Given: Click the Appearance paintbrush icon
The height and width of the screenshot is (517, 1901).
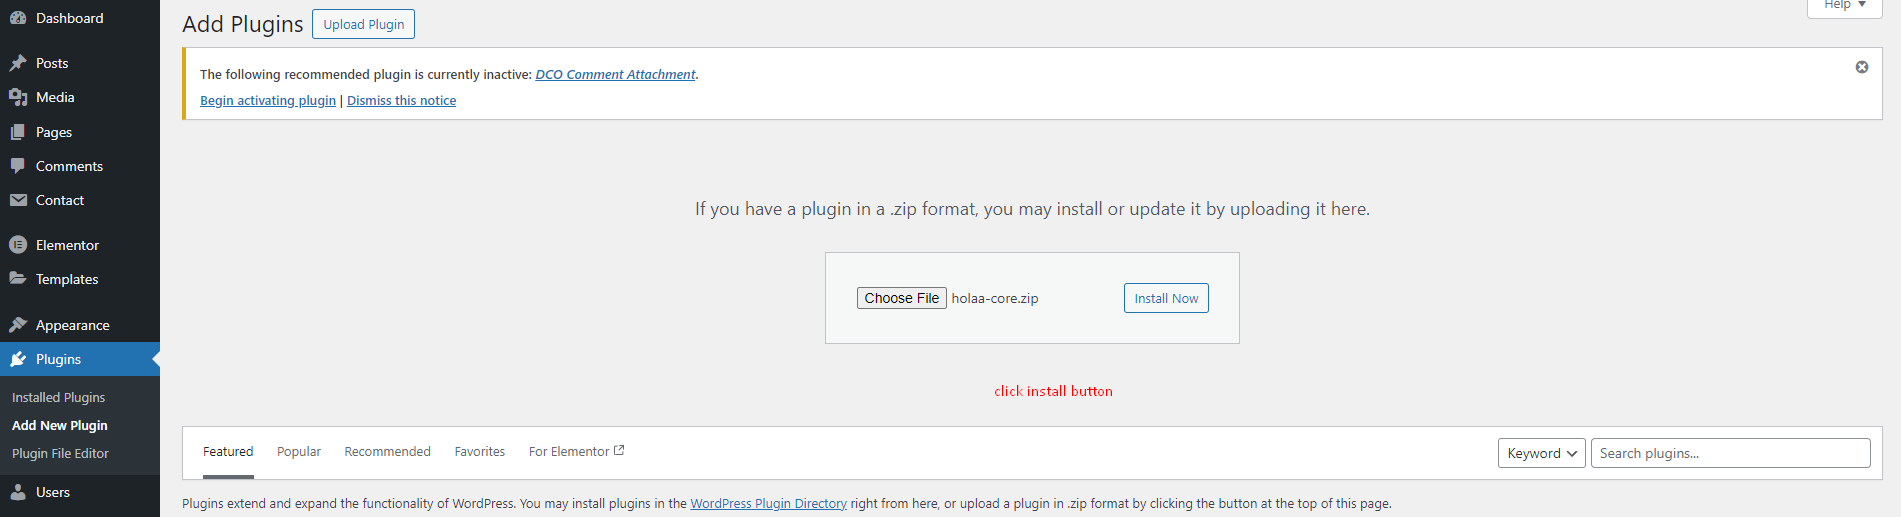Looking at the screenshot, I should coord(18,325).
